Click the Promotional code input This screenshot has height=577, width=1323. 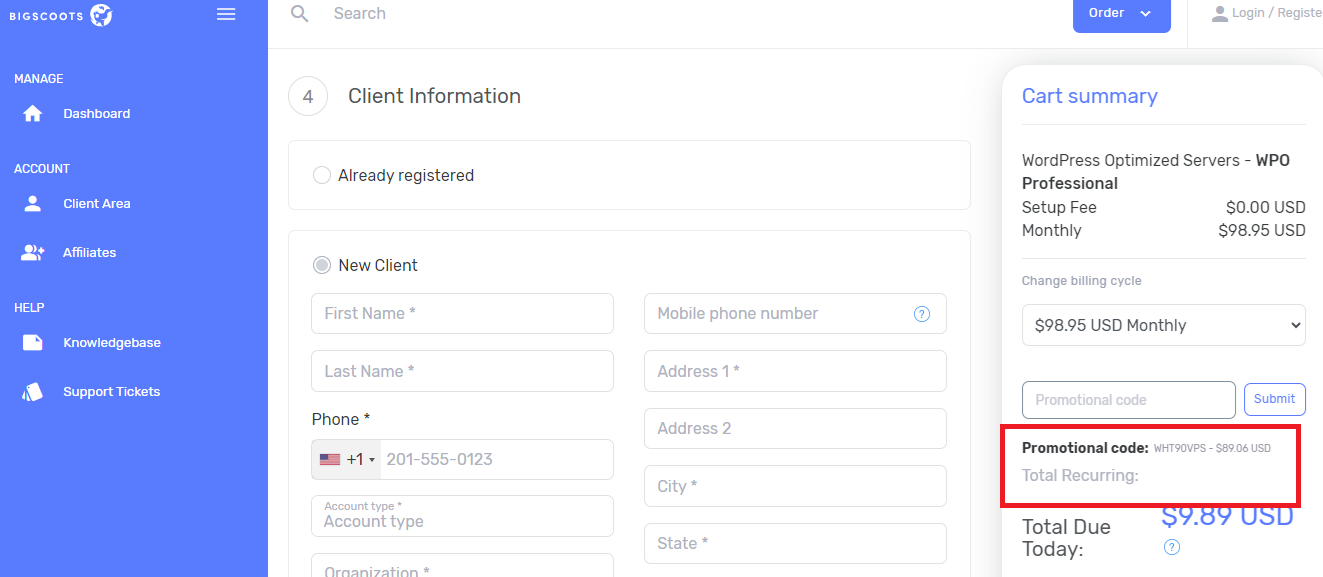click(x=1129, y=400)
